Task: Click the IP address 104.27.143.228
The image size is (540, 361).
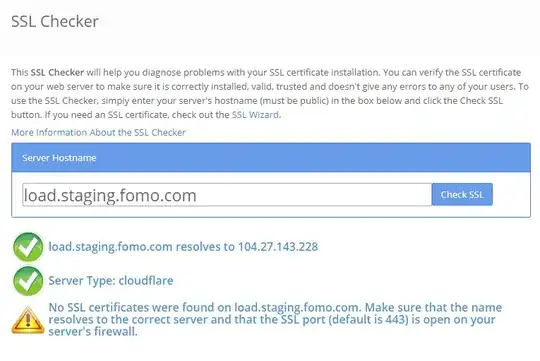Action: [278, 247]
